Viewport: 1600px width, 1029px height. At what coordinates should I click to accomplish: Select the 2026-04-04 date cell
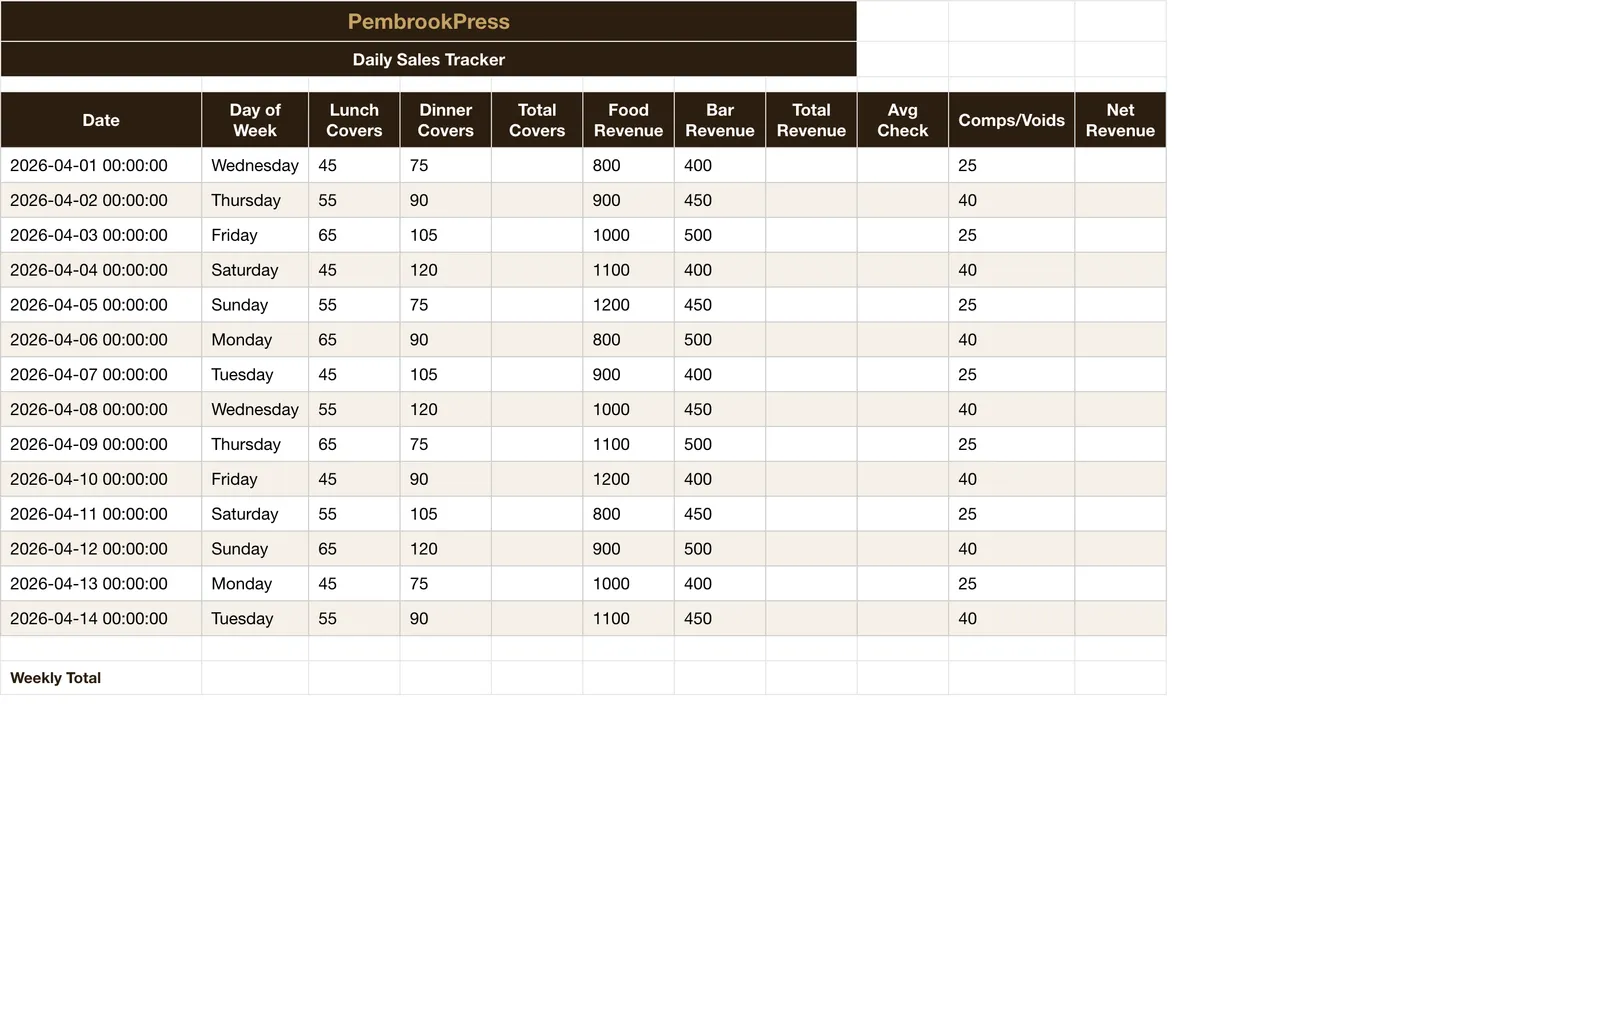[101, 270]
